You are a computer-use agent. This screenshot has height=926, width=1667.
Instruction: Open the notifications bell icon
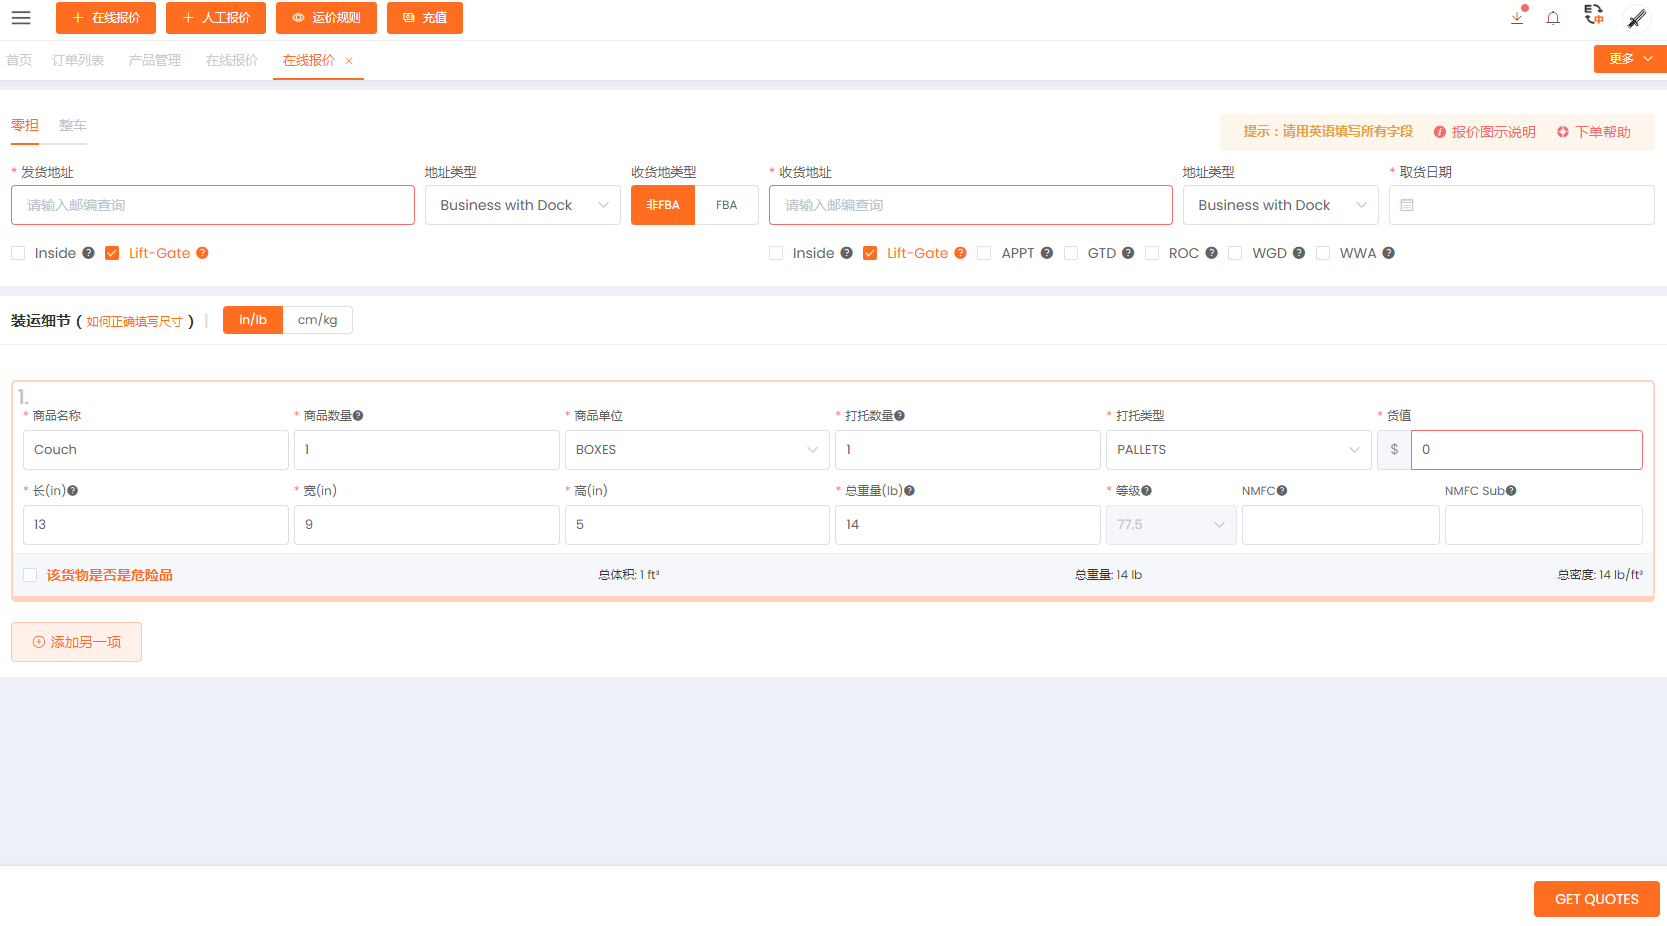tap(1553, 18)
